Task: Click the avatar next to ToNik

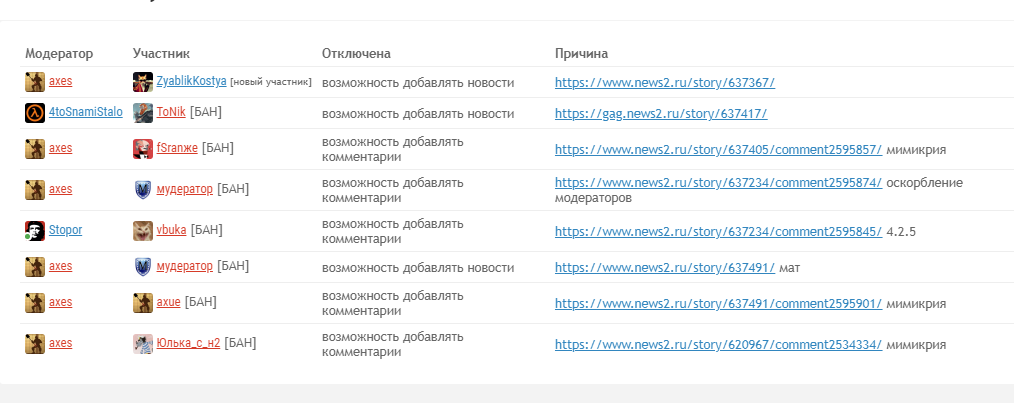Action: [143, 113]
